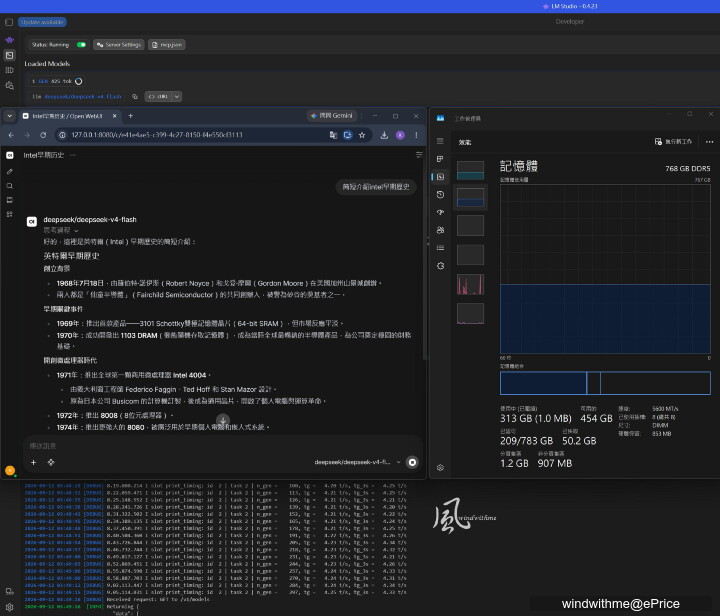Viewport: 720px width, 616px height.
Task: Click the deepseek-v4-flash model link in LM Studio
Action: pyautogui.click(x=83, y=96)
